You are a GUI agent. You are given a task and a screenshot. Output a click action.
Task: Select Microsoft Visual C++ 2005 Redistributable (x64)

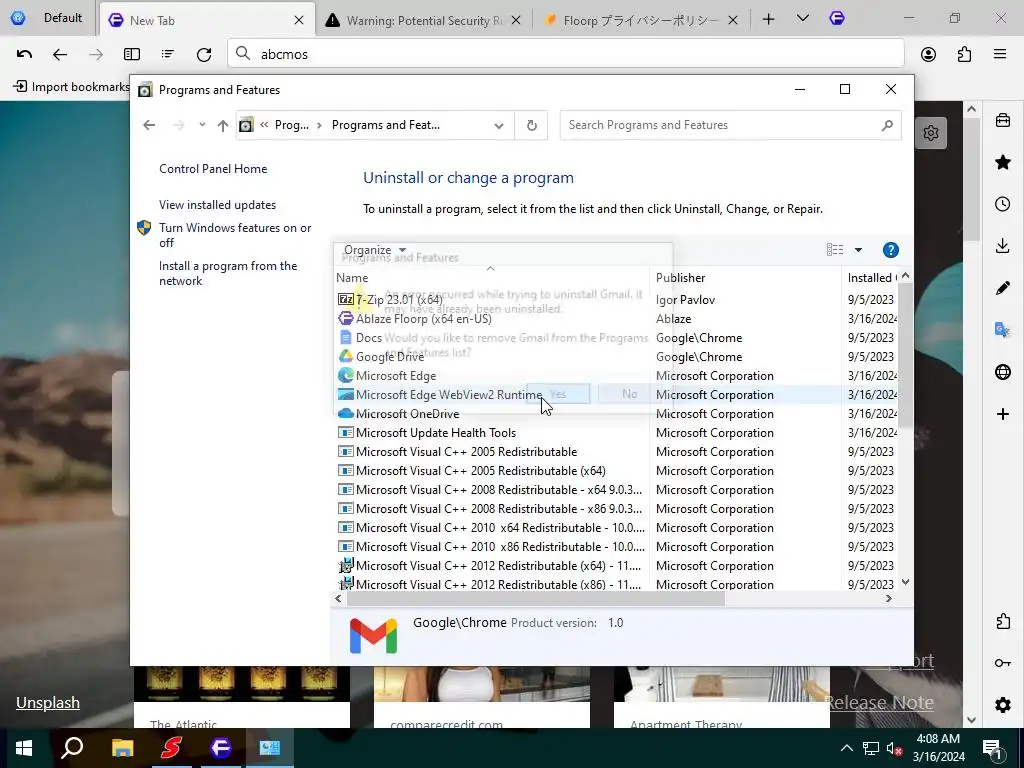[472, 470]
